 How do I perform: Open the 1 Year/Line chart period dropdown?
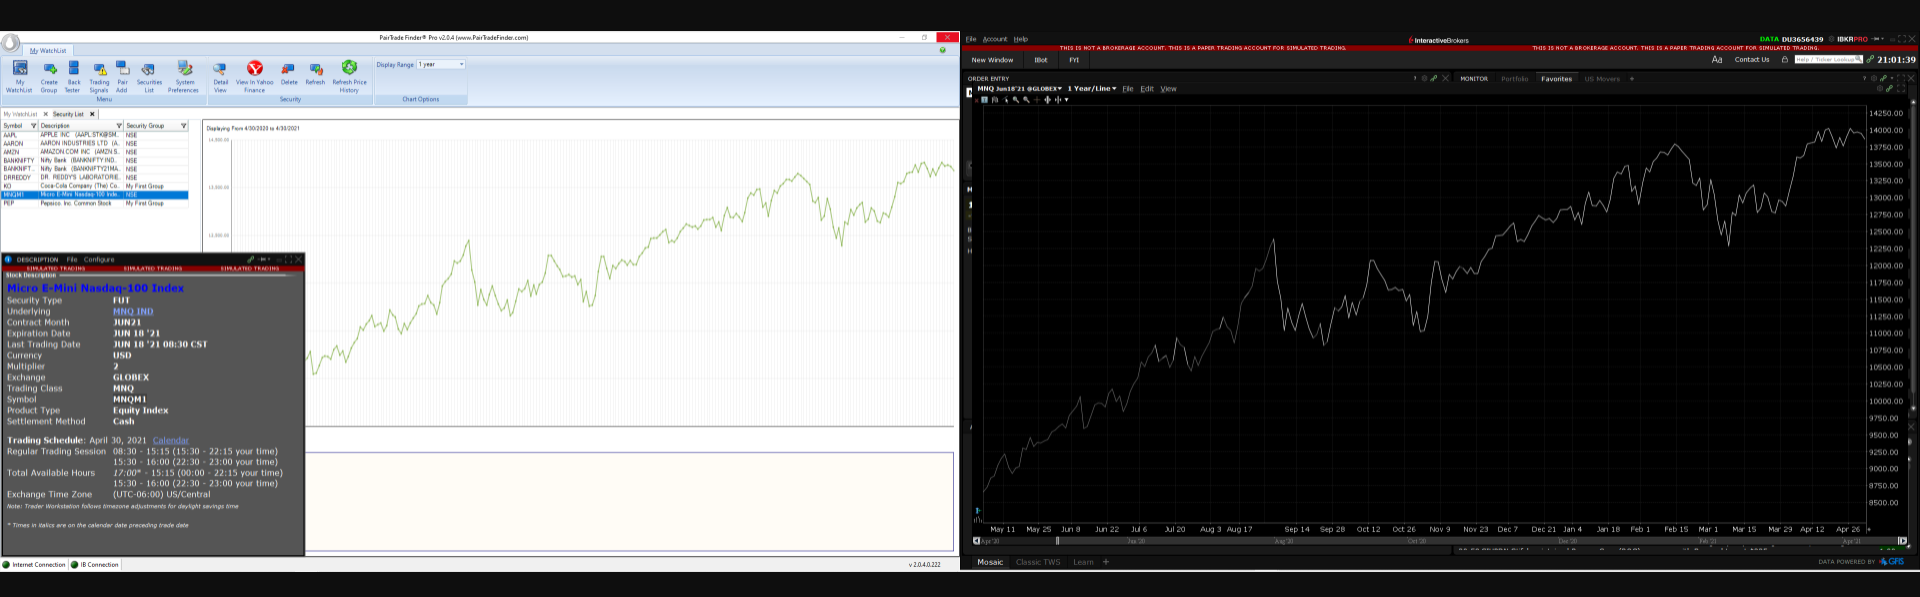1092,88
